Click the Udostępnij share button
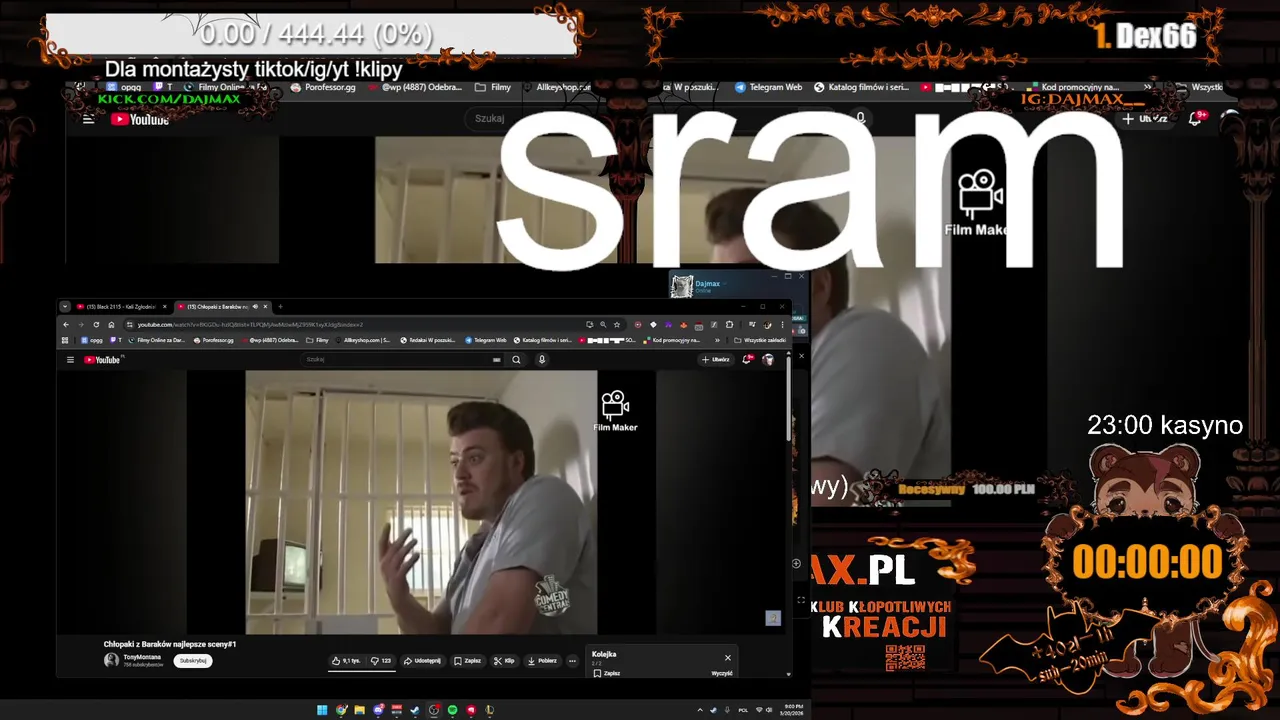Image resolution: width=1280 pixels, height=720 pixels. tap(422, 661)
